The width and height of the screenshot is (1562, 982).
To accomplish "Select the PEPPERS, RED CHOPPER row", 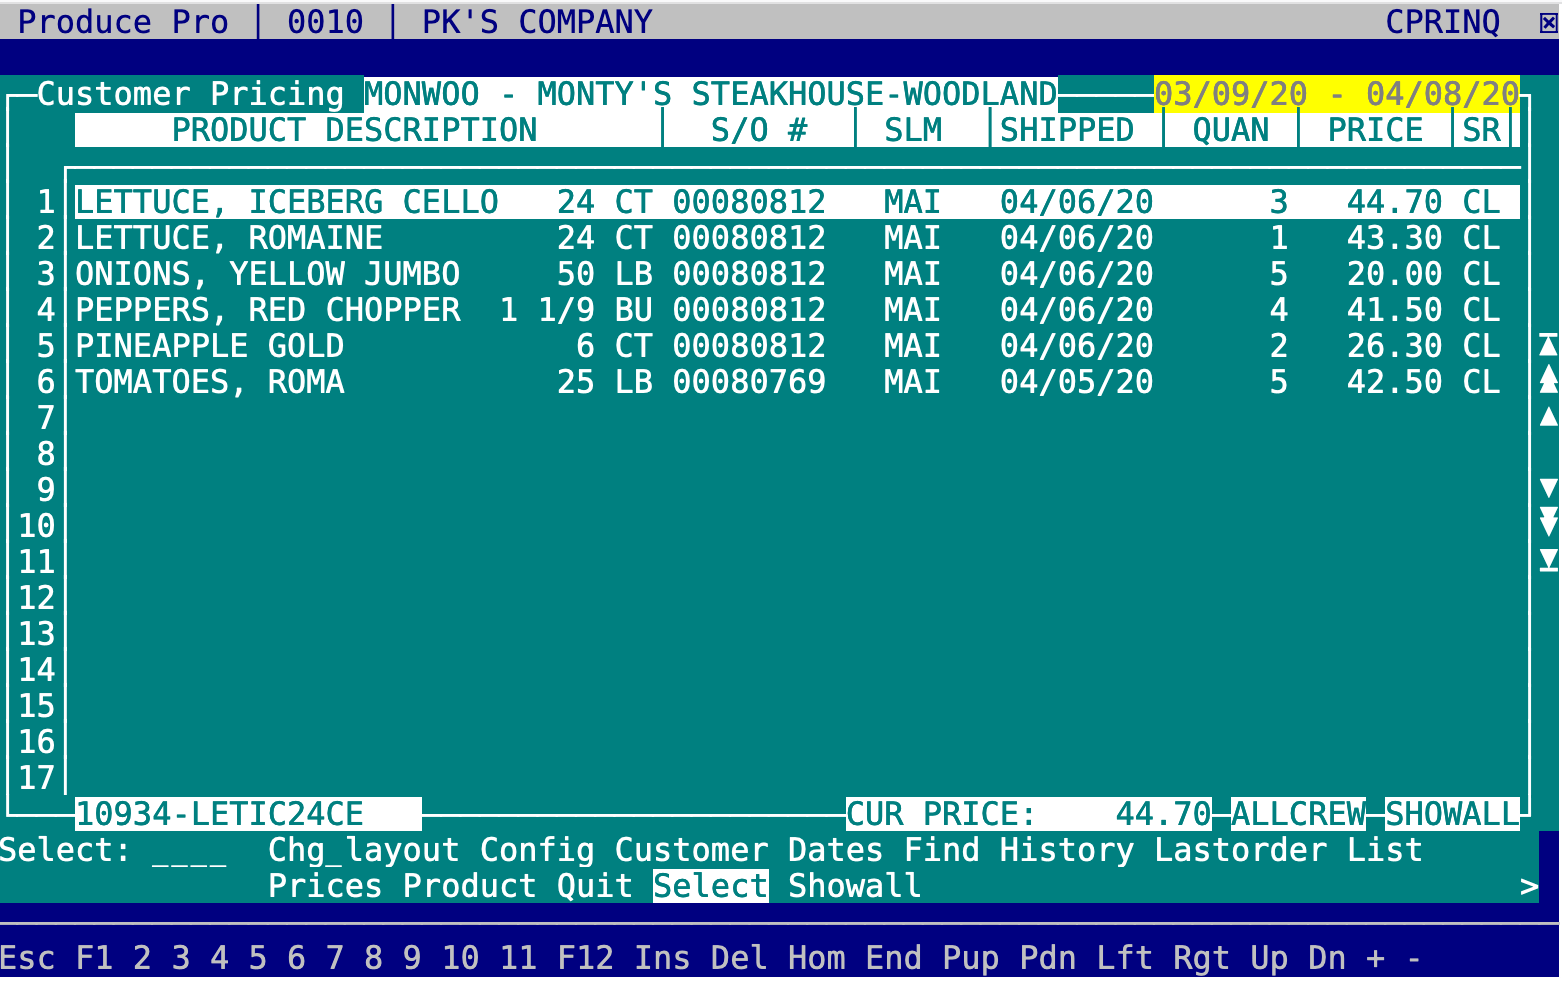I will point(797,310).
